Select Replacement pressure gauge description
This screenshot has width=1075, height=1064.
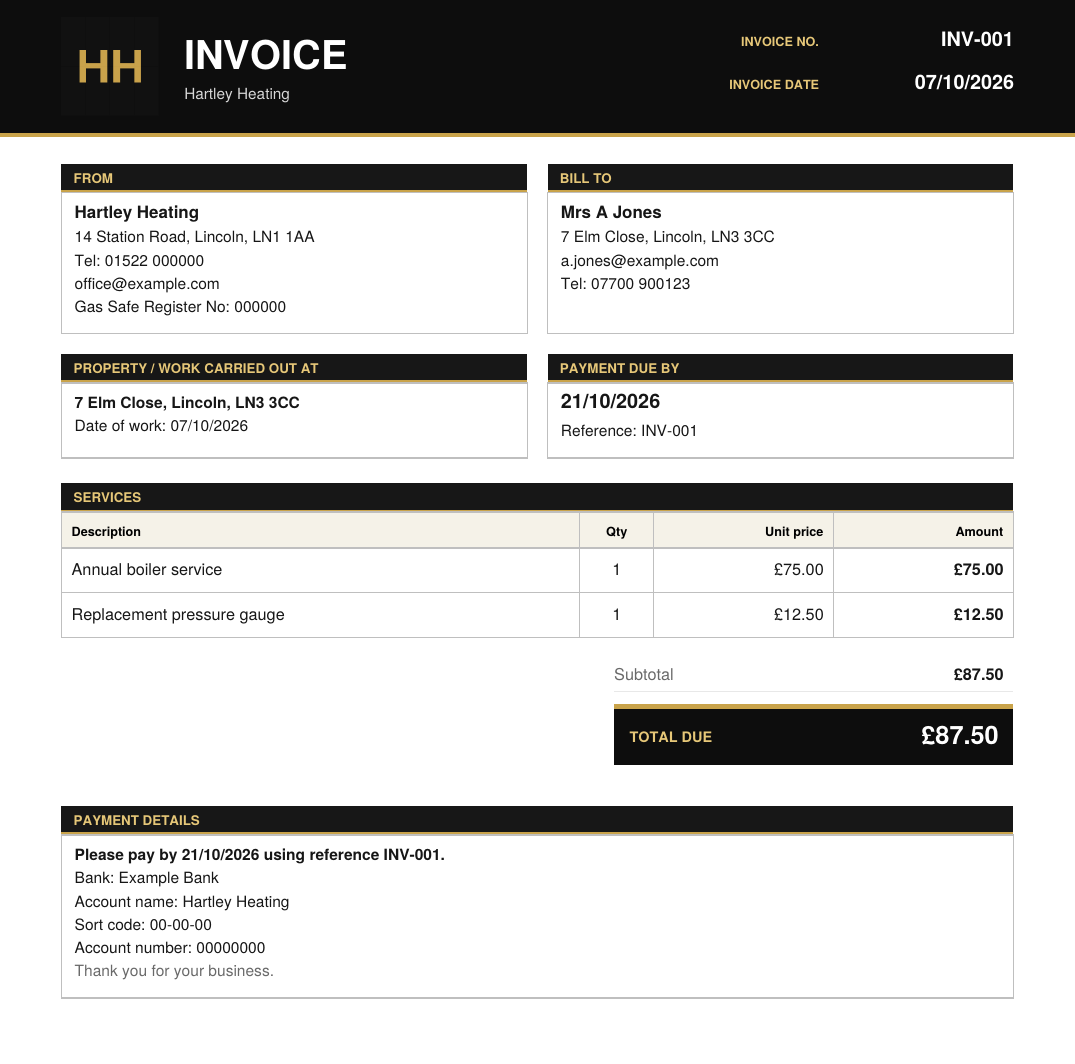pos(178,615)
